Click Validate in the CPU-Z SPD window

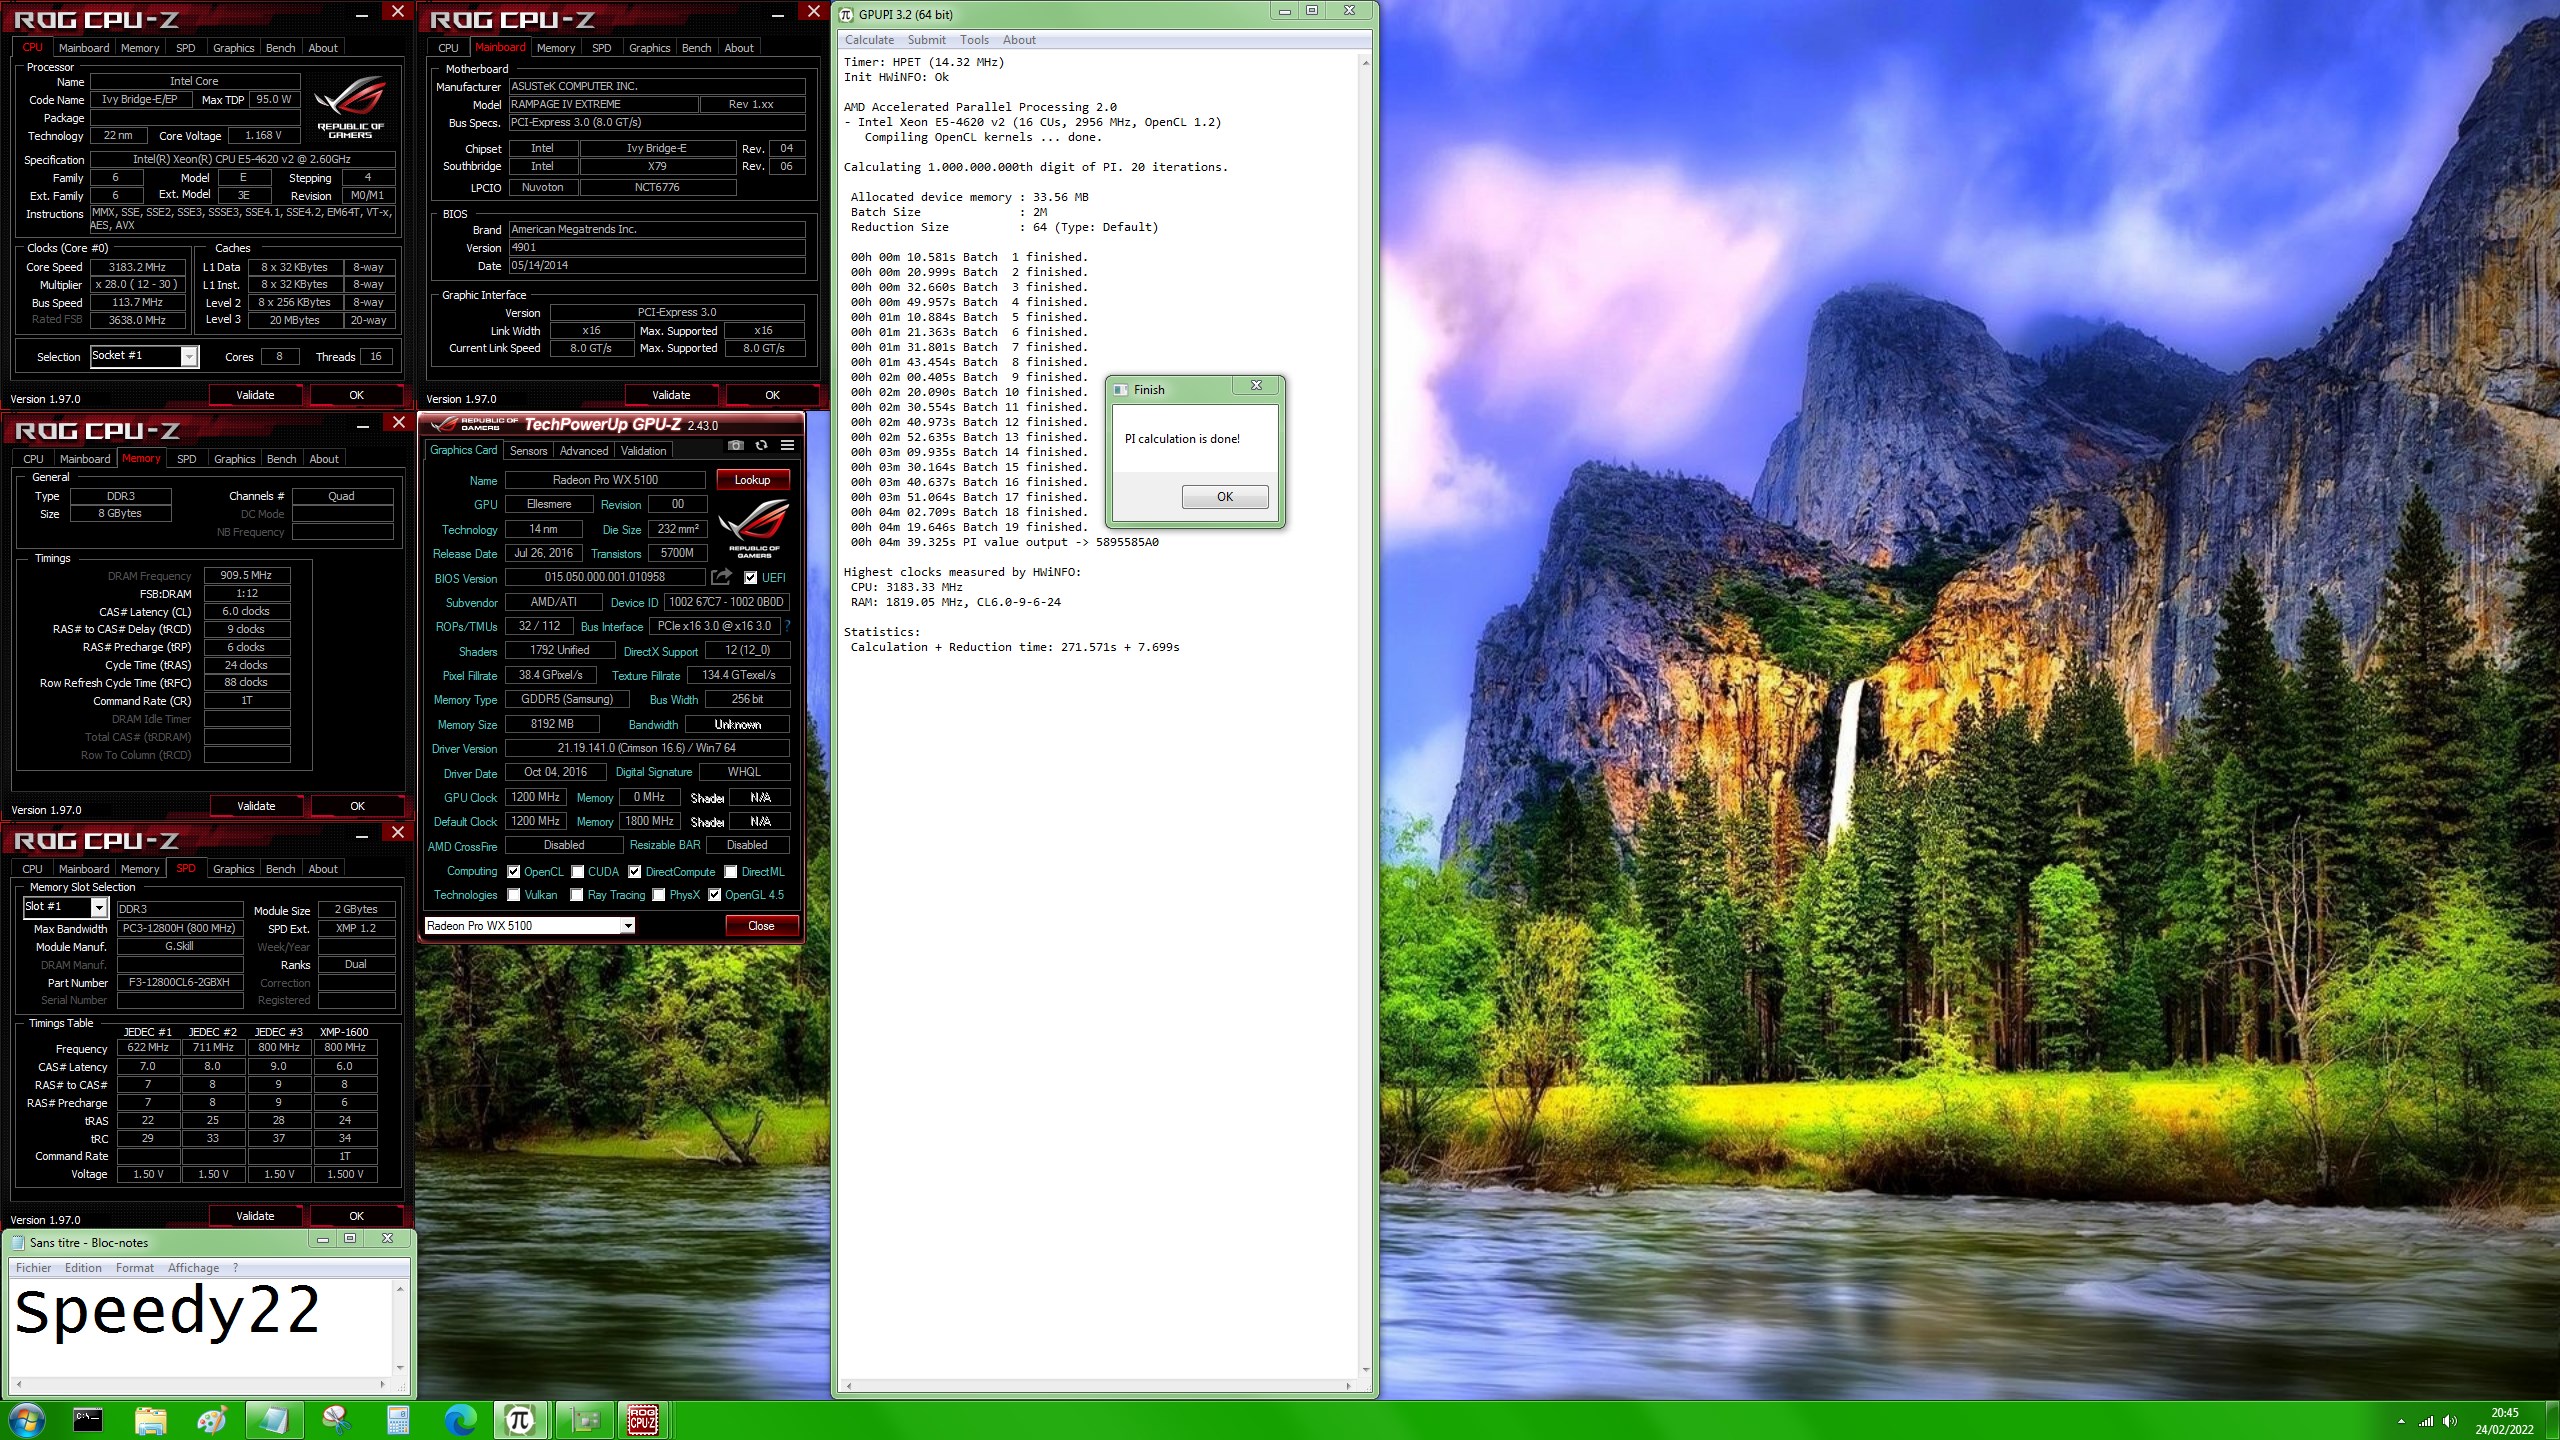[255, 1216]
